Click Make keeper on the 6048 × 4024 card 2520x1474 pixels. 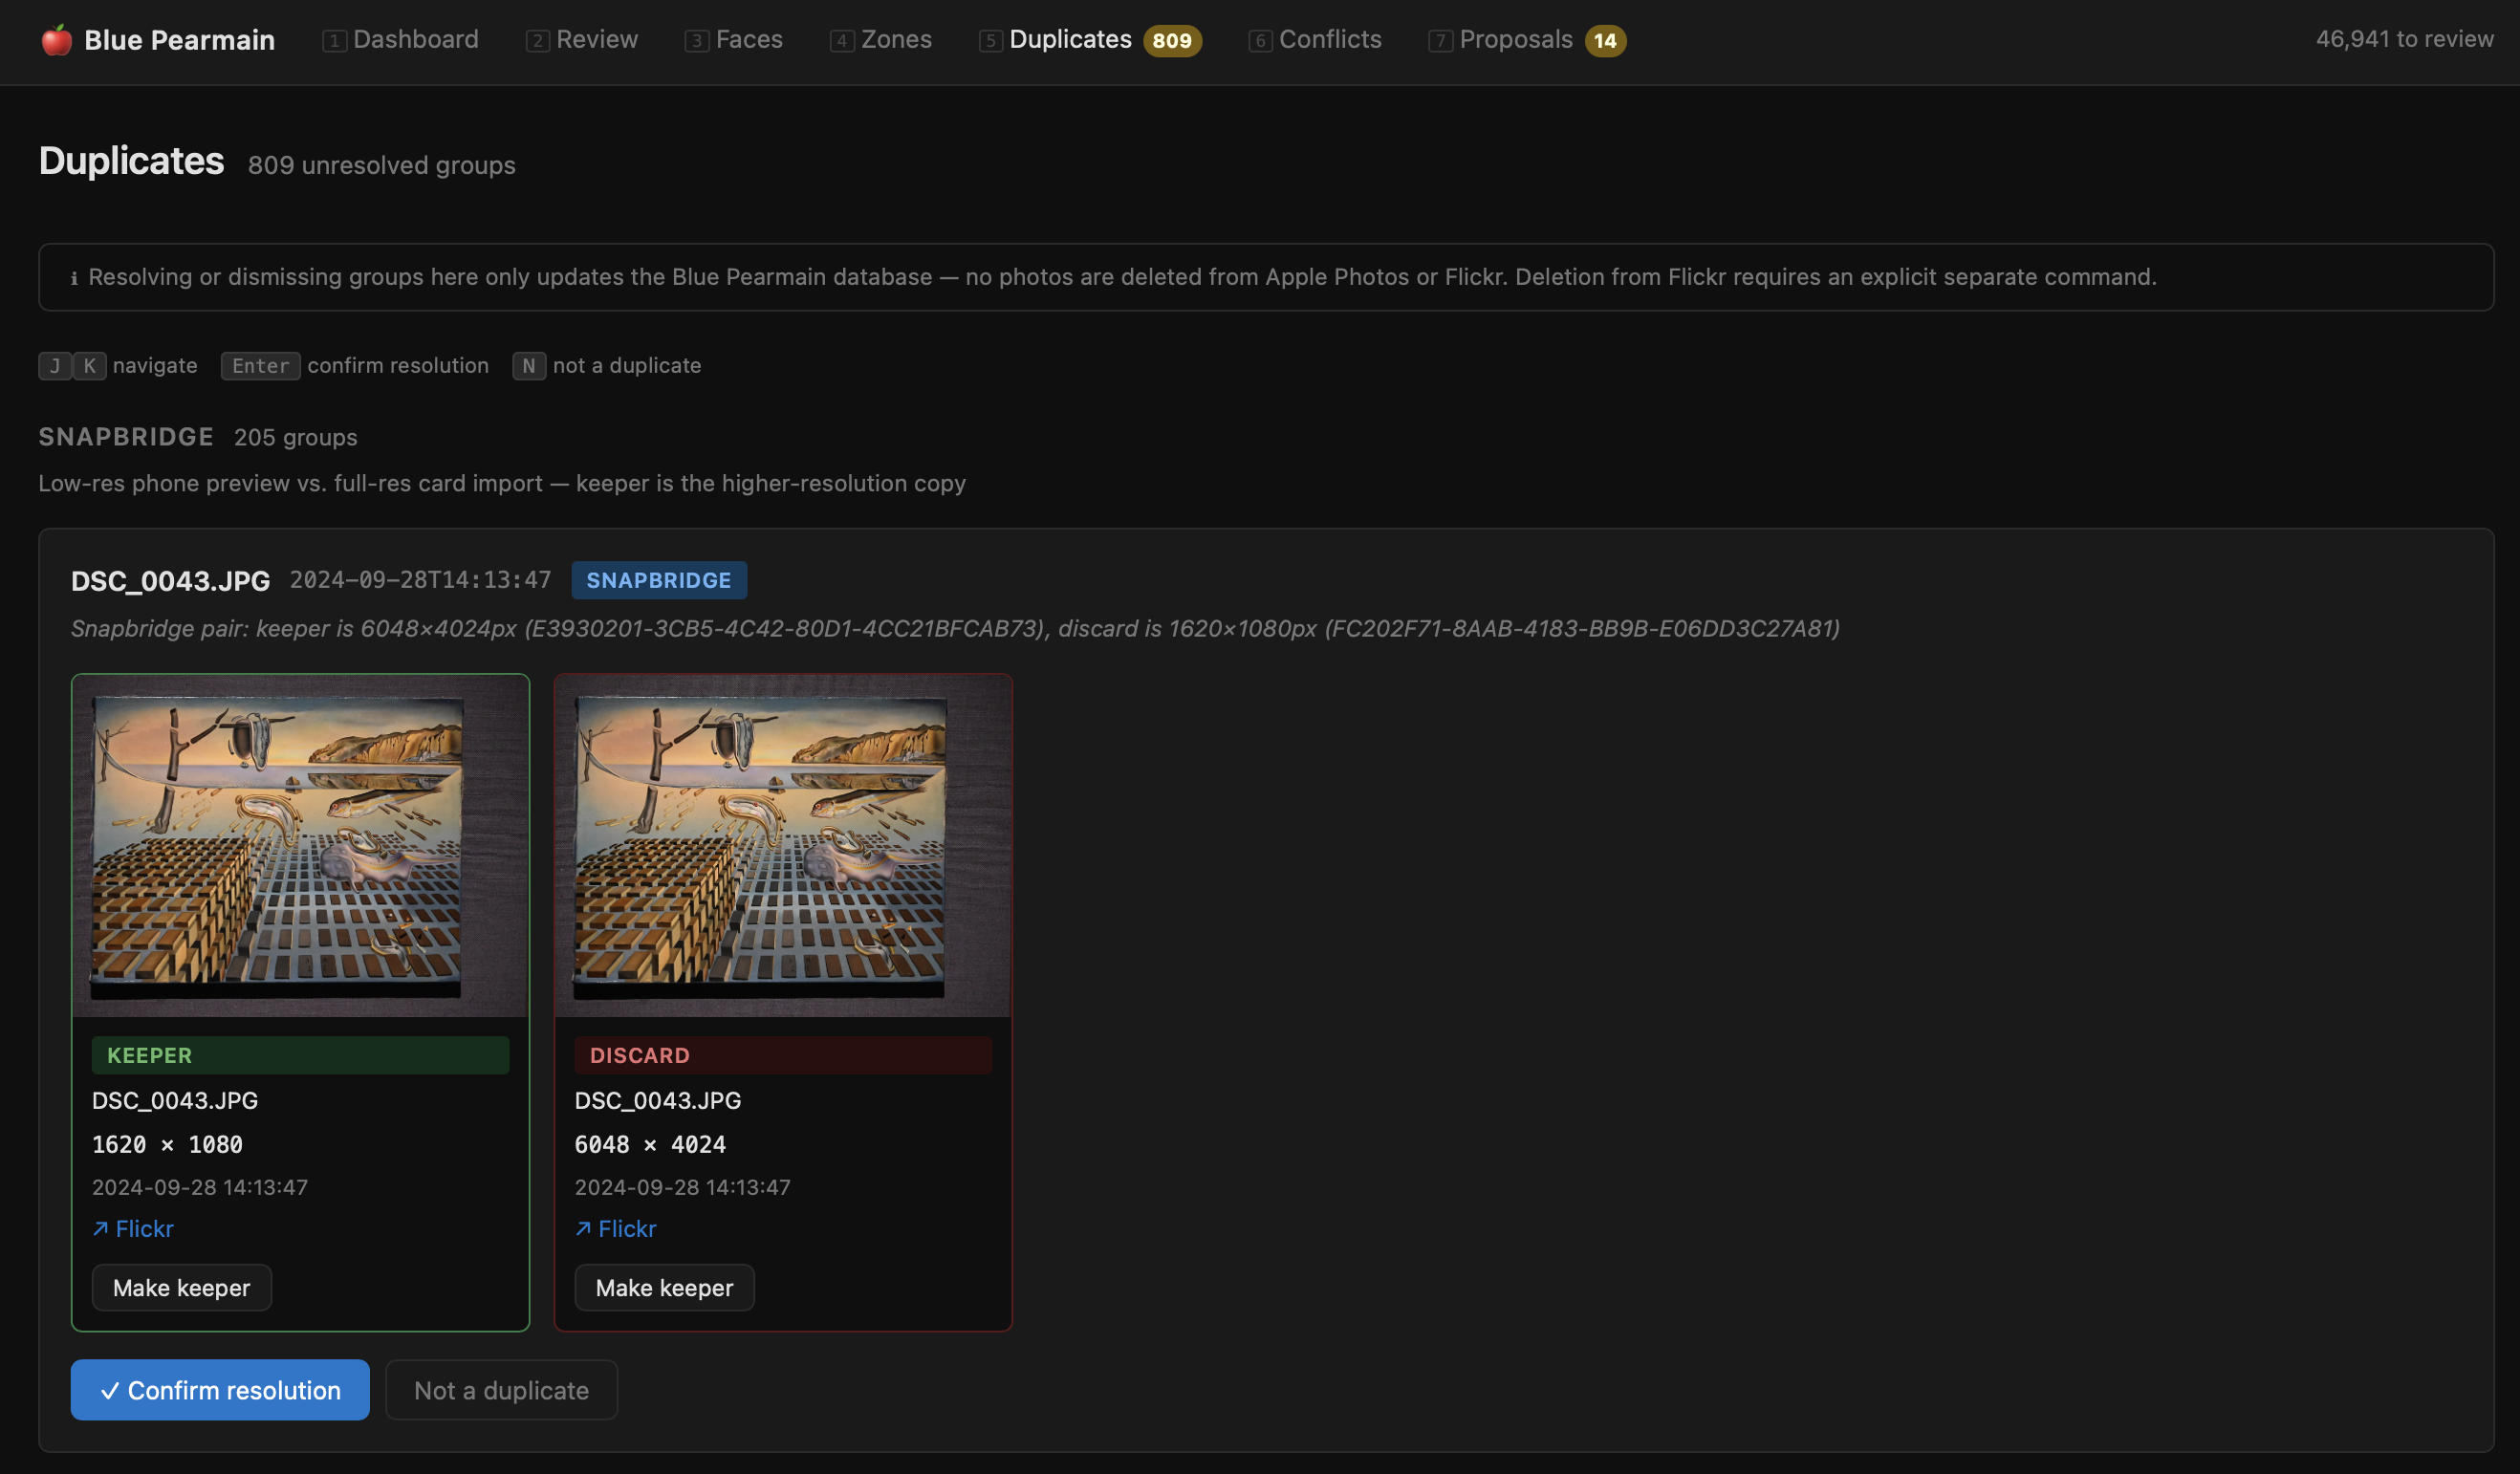coord(664,1287)
